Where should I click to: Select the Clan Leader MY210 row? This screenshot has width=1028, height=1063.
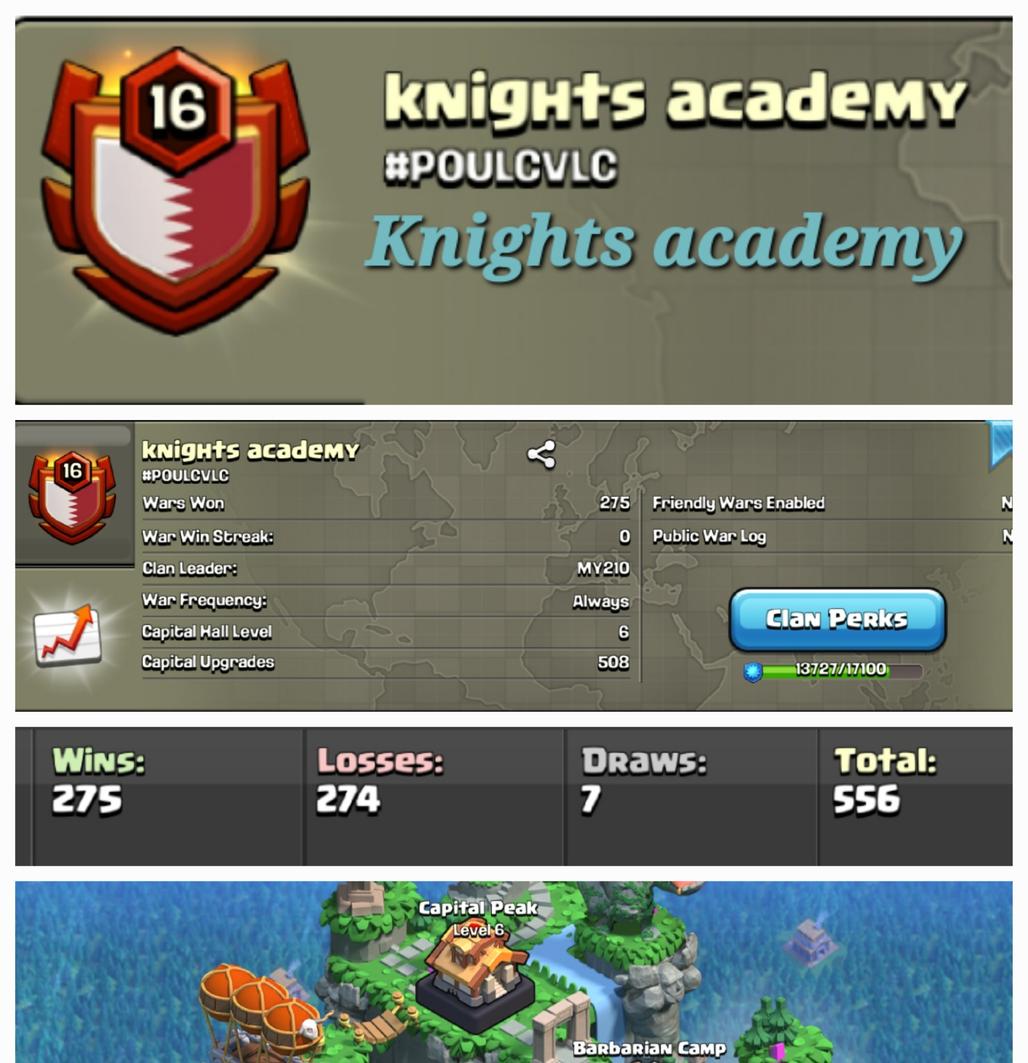pyautogui.click(x=385, y=568)
